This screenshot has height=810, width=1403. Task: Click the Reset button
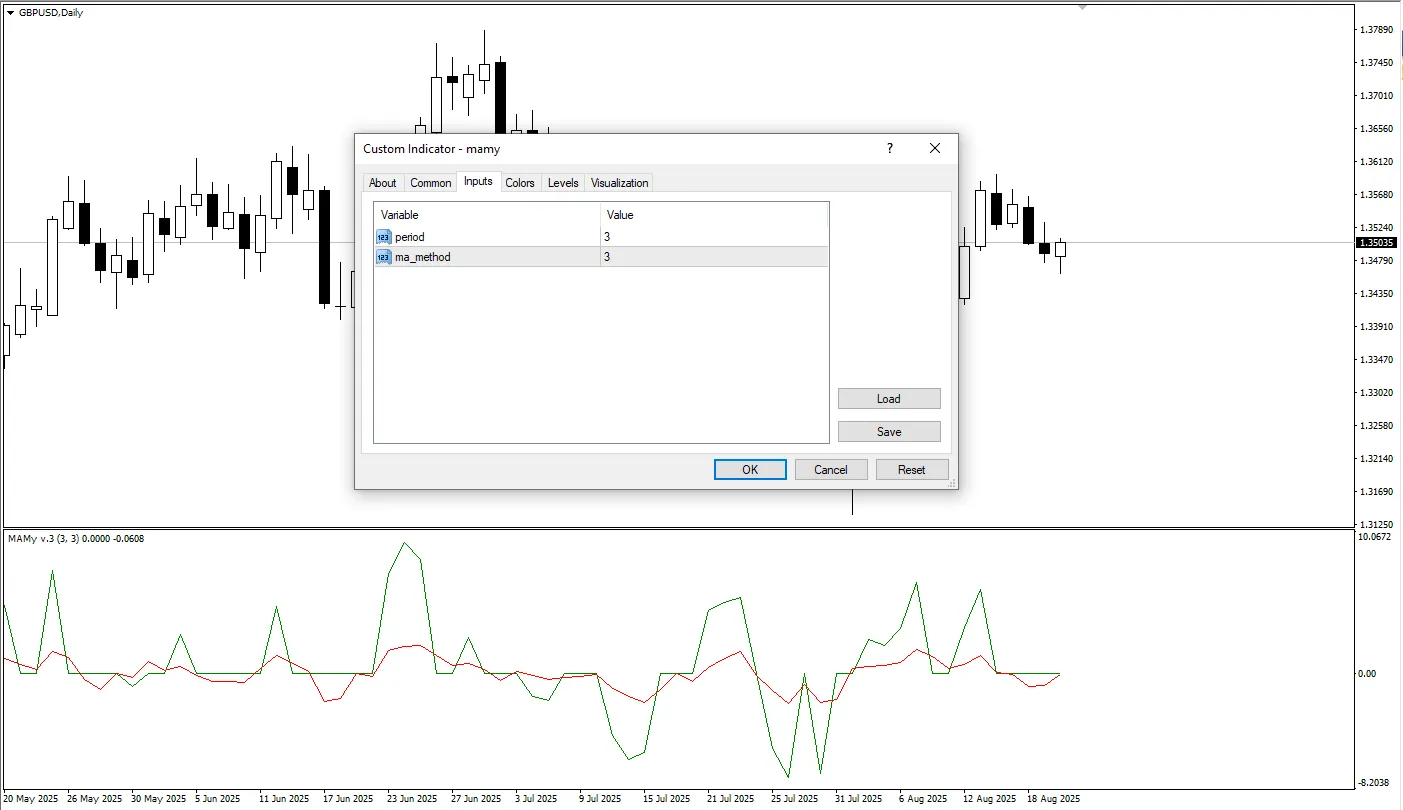911,470
